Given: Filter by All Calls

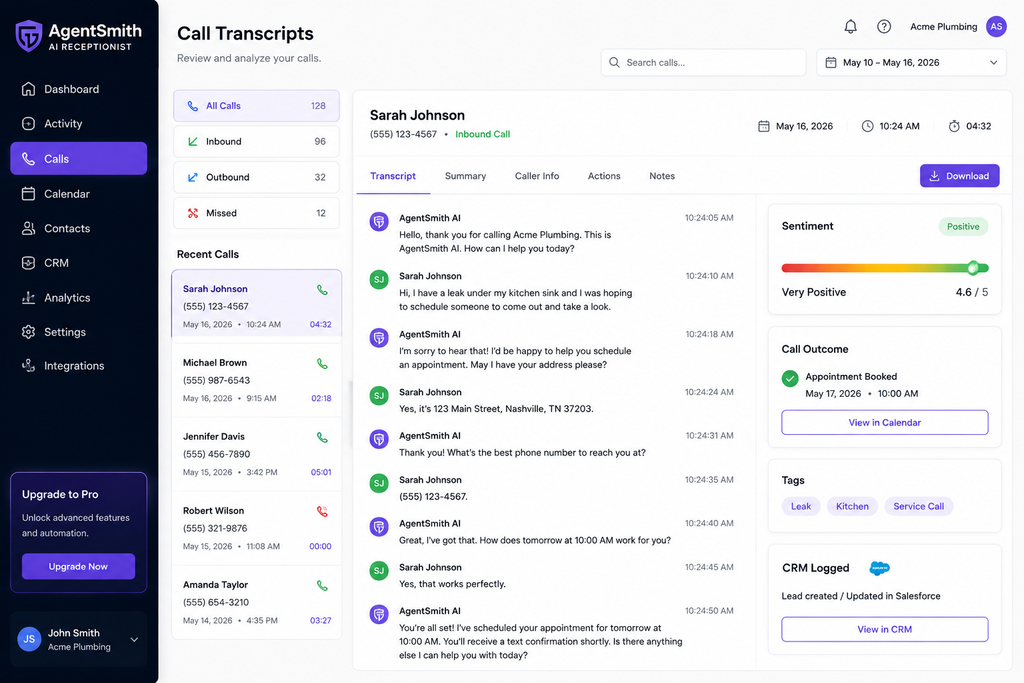Looking at the screenshot, I should 256,106.
